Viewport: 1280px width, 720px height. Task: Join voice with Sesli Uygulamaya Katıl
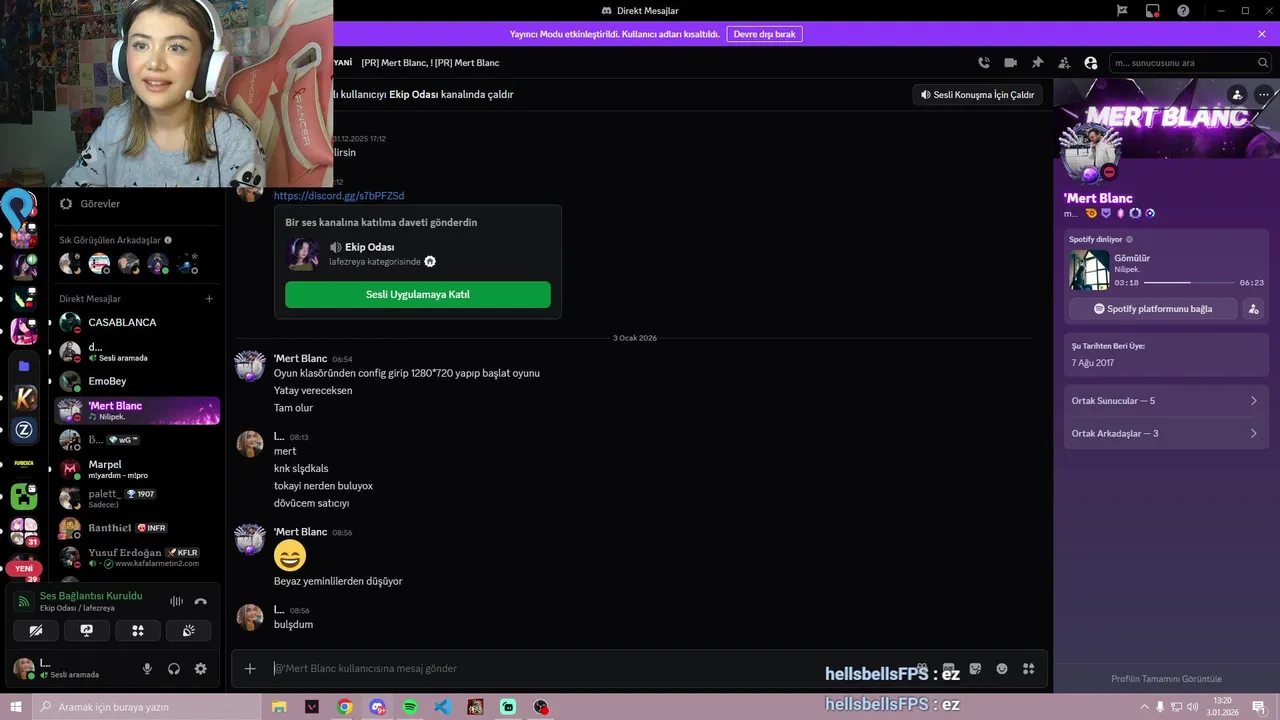418,295
